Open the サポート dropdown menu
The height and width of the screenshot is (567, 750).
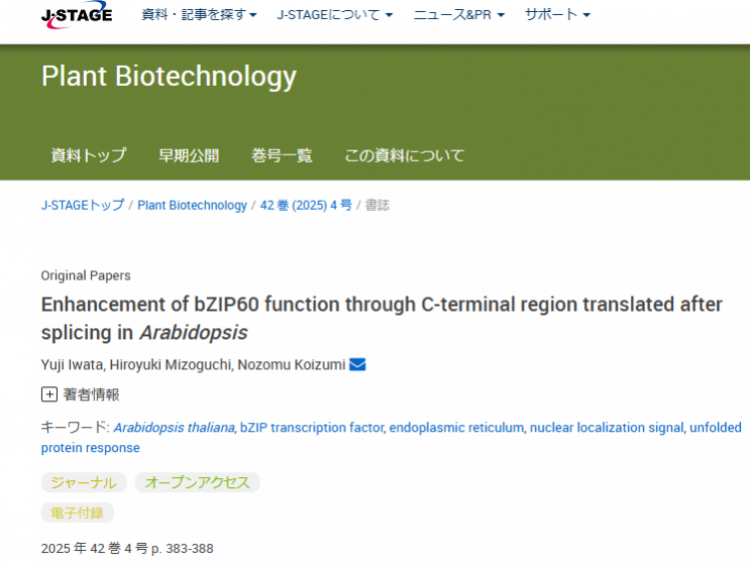[x=557, y=15]
